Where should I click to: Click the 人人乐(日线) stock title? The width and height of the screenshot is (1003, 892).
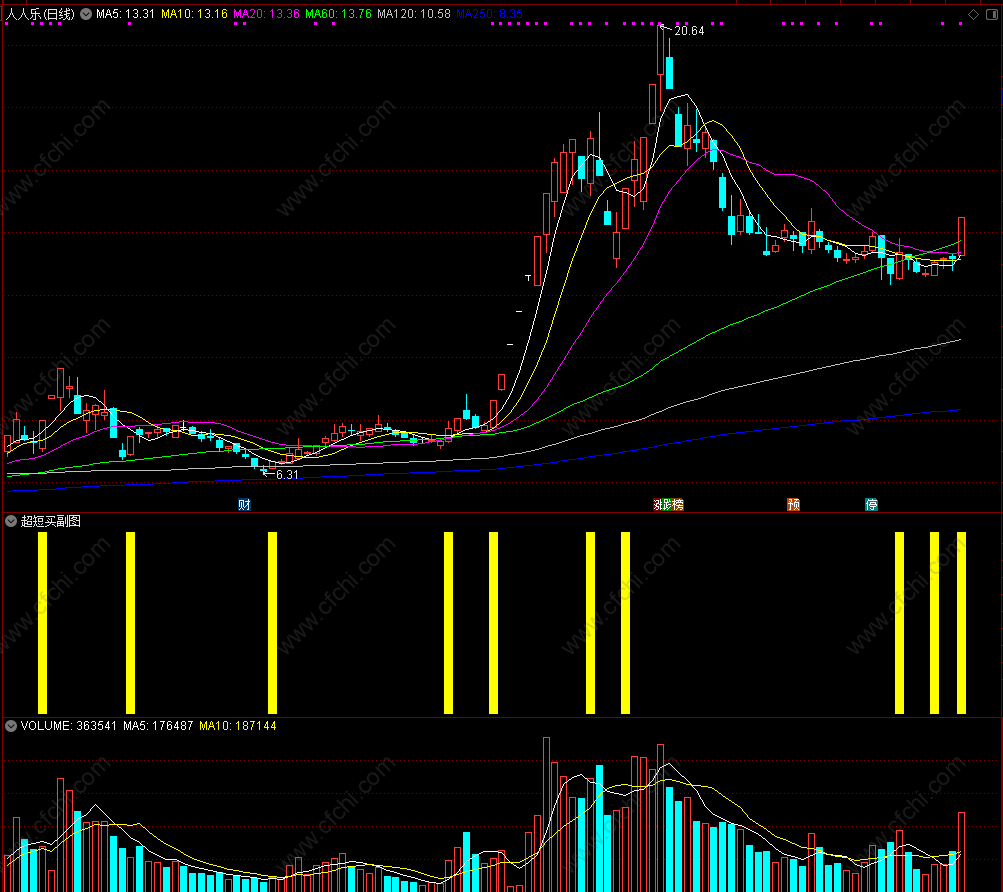coord(40,14)
